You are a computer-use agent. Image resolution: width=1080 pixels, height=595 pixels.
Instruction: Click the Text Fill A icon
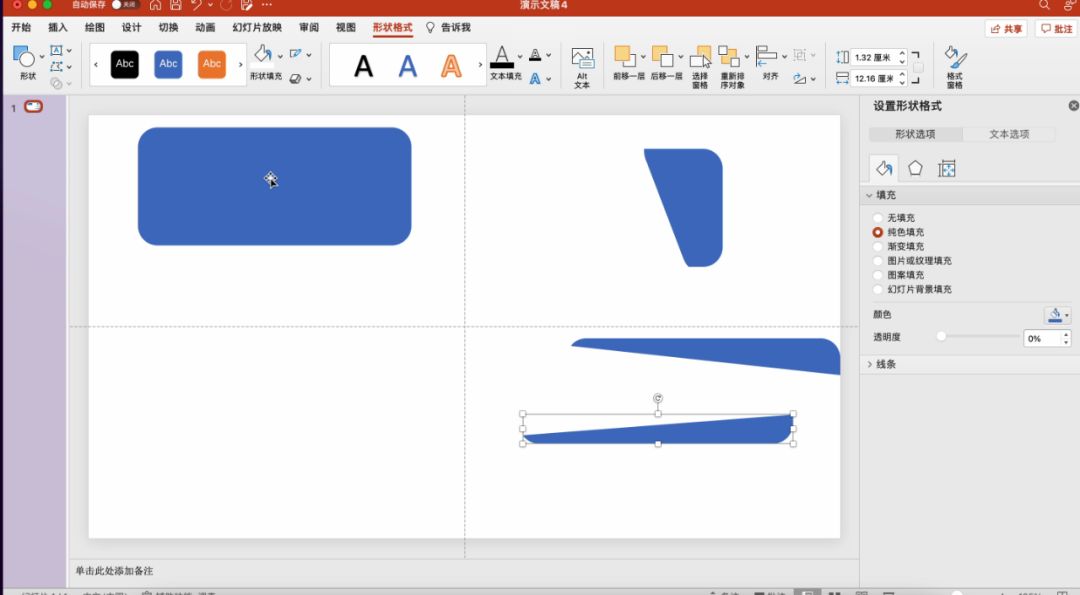tap(502, 57)
